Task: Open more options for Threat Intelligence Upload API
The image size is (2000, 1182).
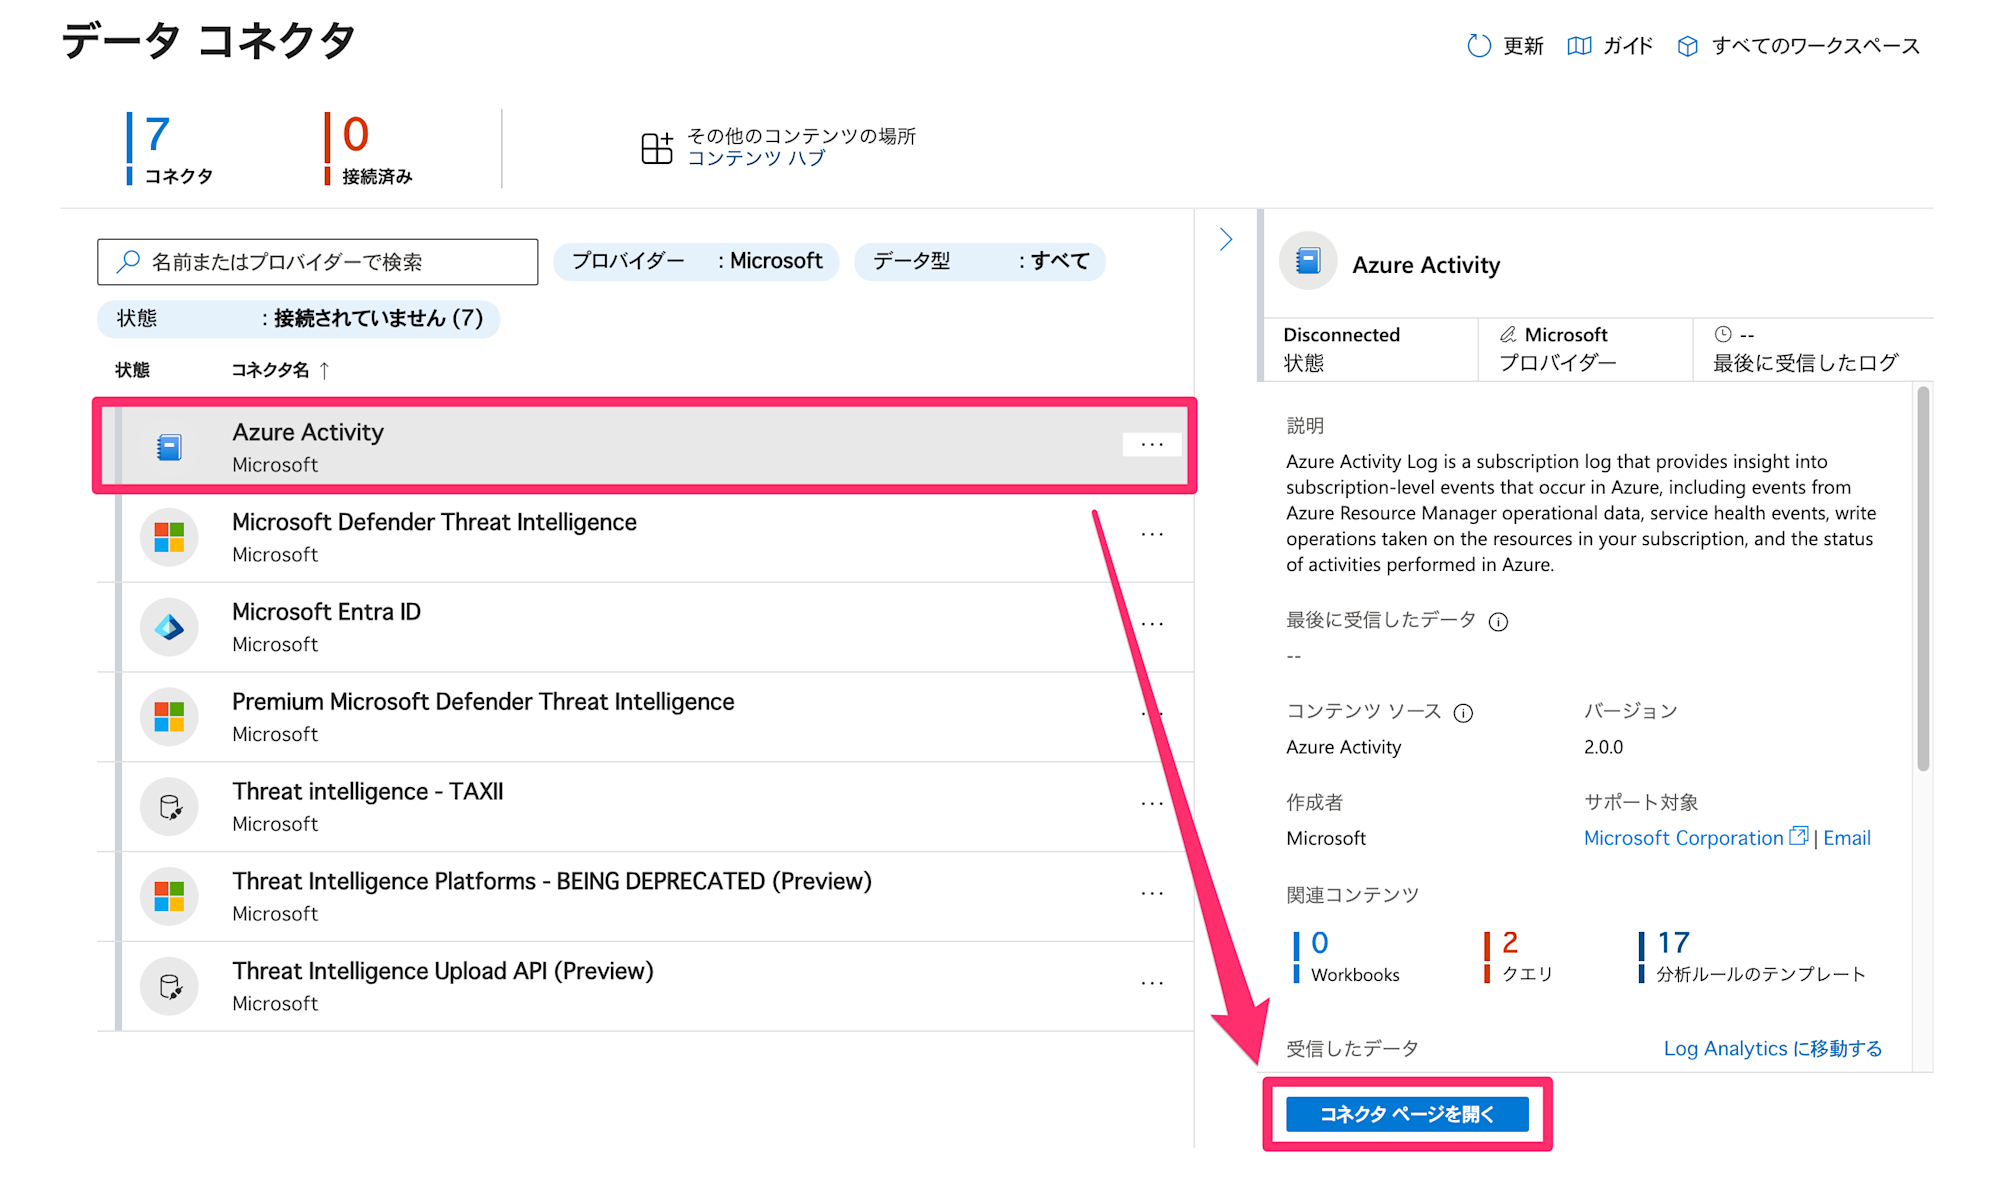Action: 1152,983
